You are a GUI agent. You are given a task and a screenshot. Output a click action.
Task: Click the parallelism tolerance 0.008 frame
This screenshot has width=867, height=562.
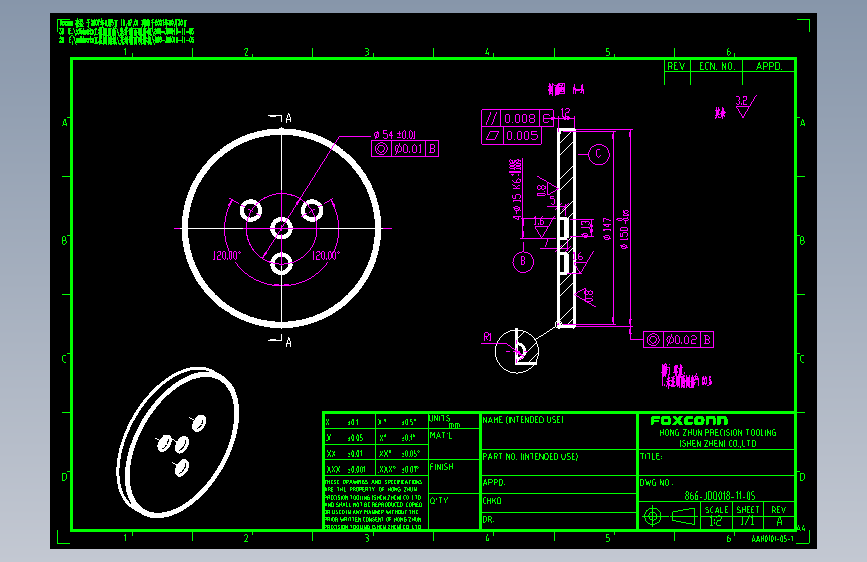(517, 118)
